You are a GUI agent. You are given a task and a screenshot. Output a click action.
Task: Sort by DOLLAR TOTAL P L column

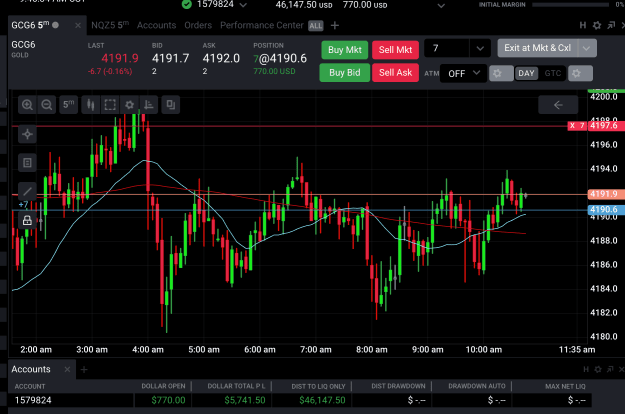click(236, 386)
